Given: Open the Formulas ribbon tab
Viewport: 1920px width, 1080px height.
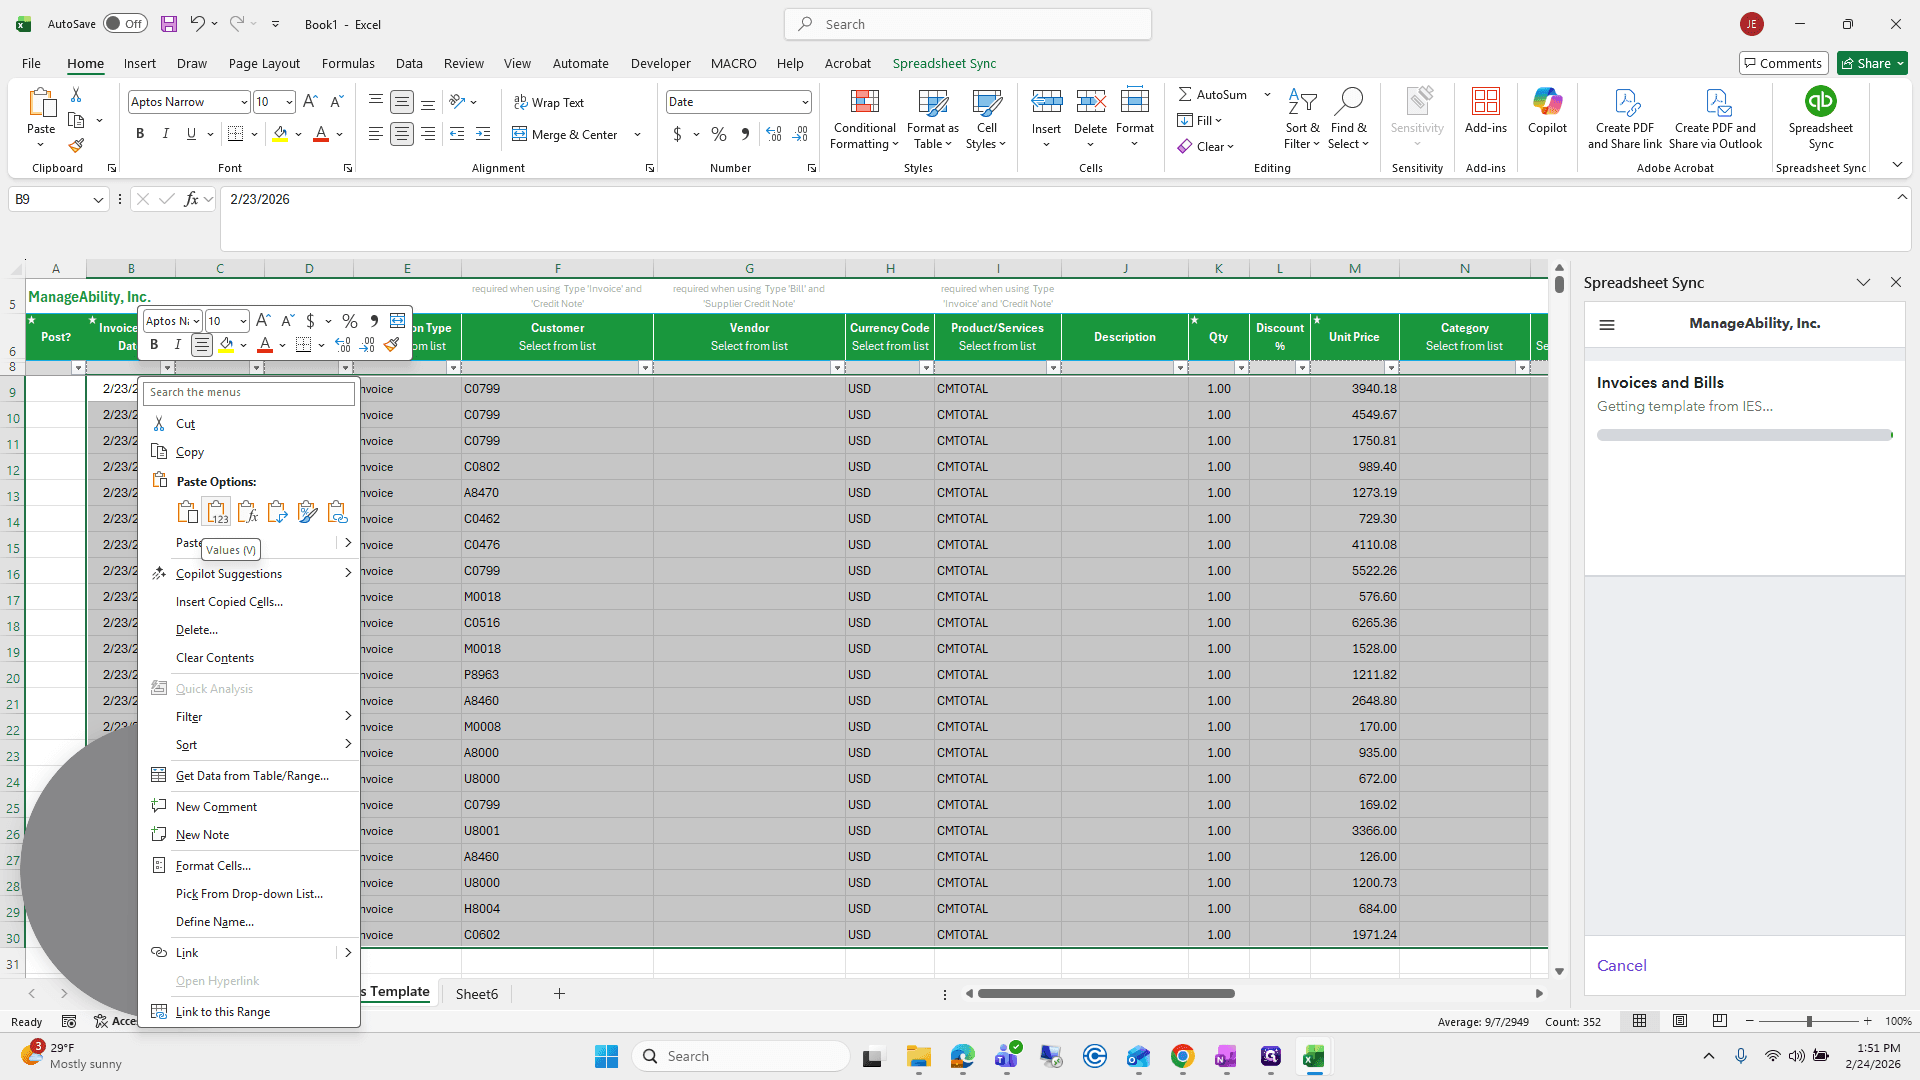Looking at the screenshot, I should click(348, 63).
